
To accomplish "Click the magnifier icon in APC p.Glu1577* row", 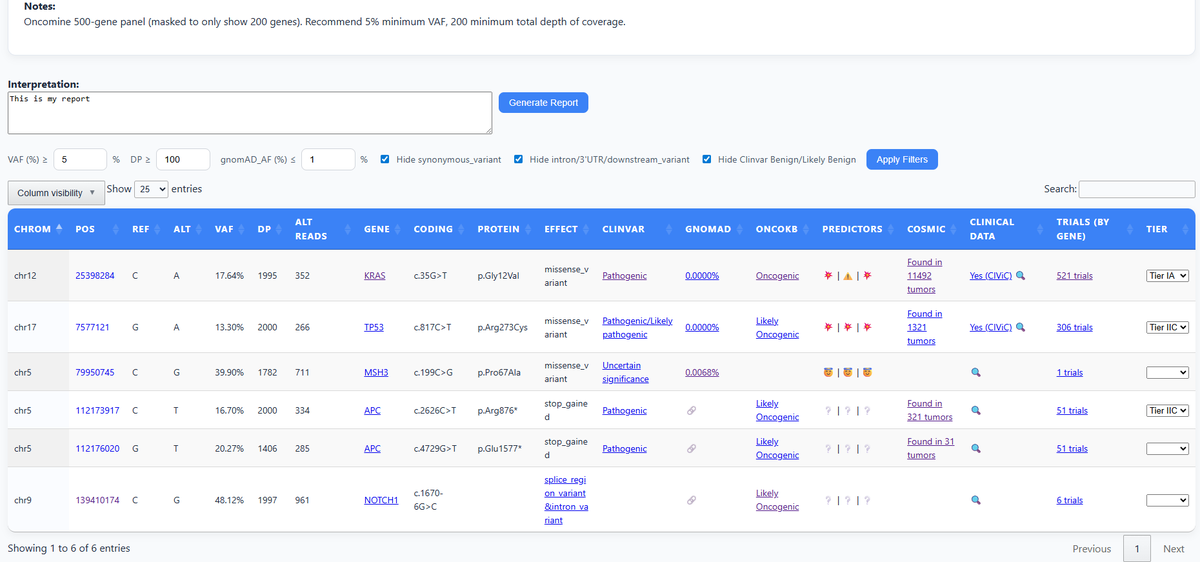I will coord(976,449).
